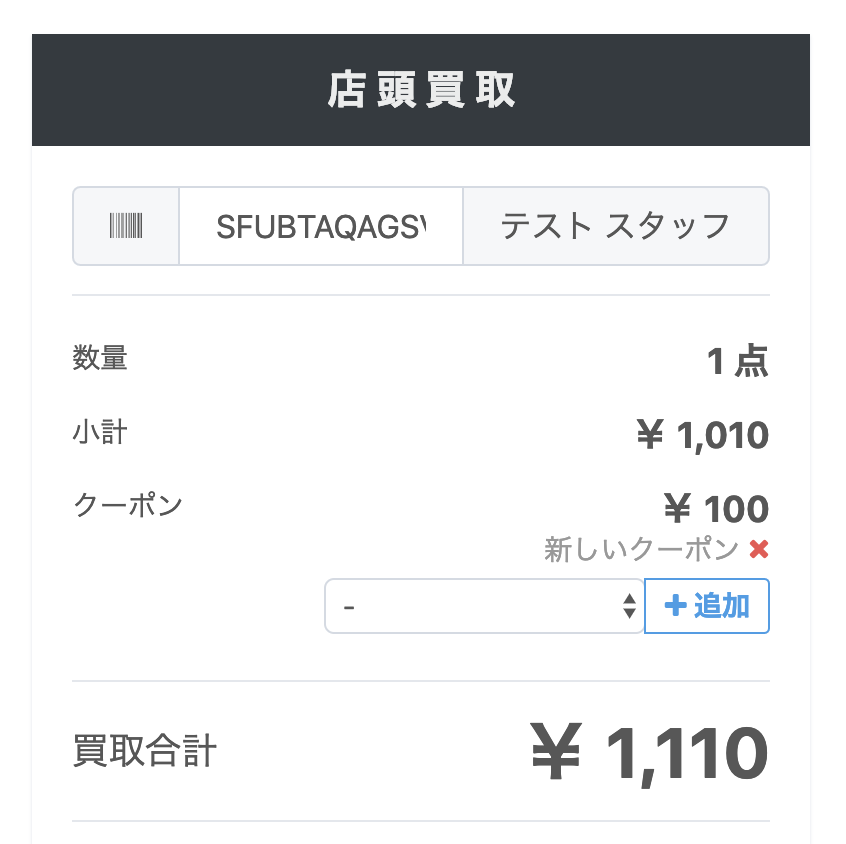This screenshot has height=844, width=846.
Task: Click the 買取合計 total label
Action: pyautogui.click(x=145, y=751)
